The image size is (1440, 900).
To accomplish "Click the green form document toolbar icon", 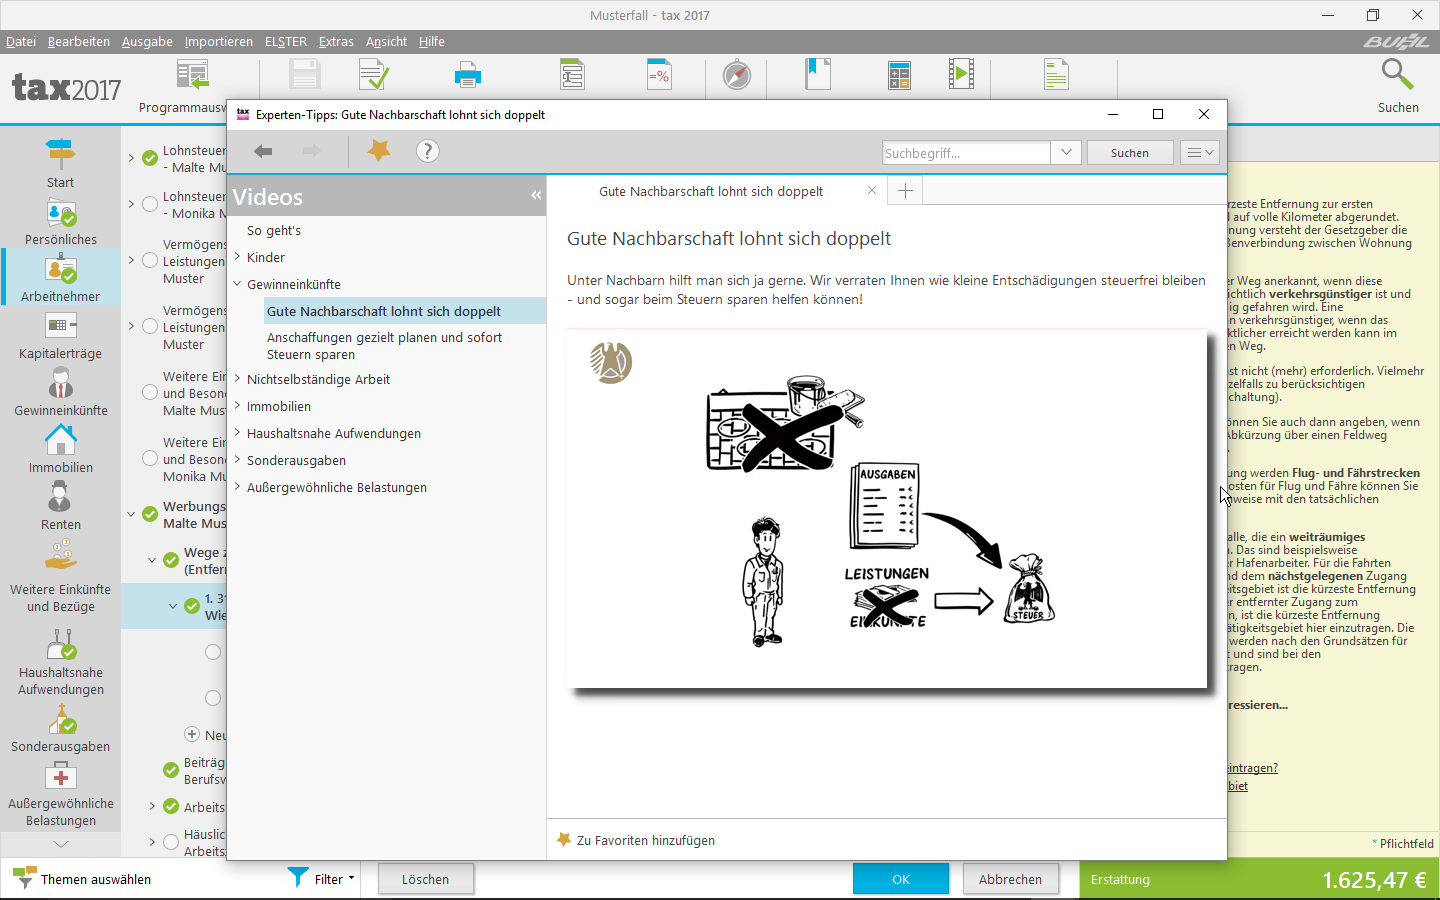I will (572, 75).
